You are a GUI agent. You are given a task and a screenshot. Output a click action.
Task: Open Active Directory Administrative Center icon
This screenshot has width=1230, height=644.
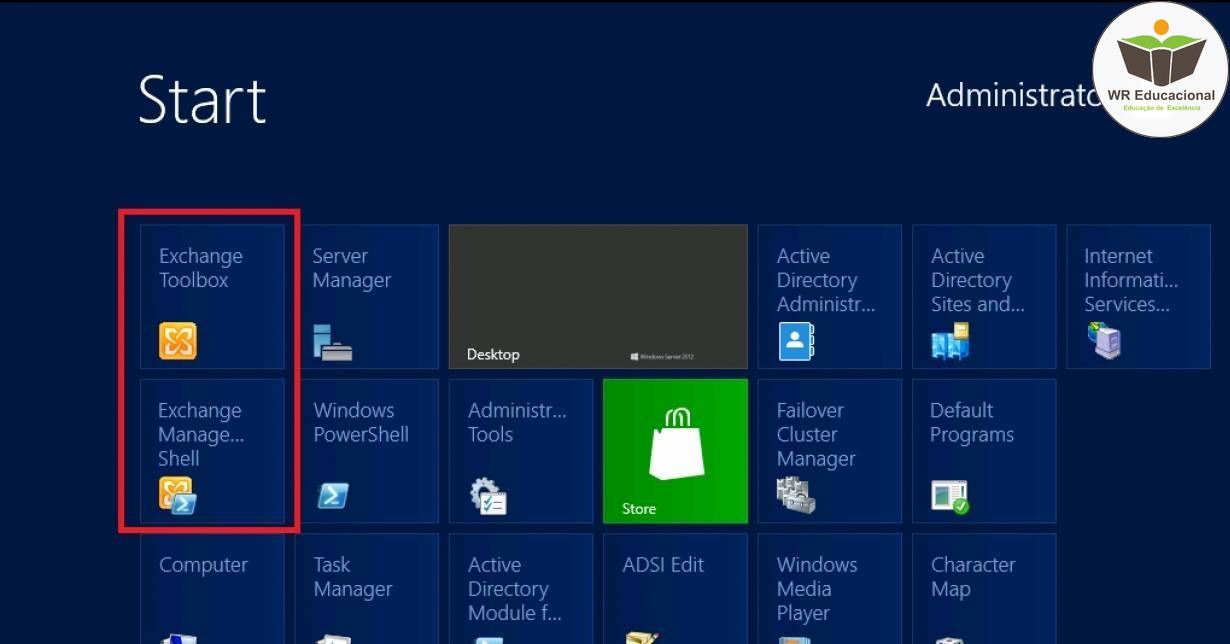coord(796,341)
